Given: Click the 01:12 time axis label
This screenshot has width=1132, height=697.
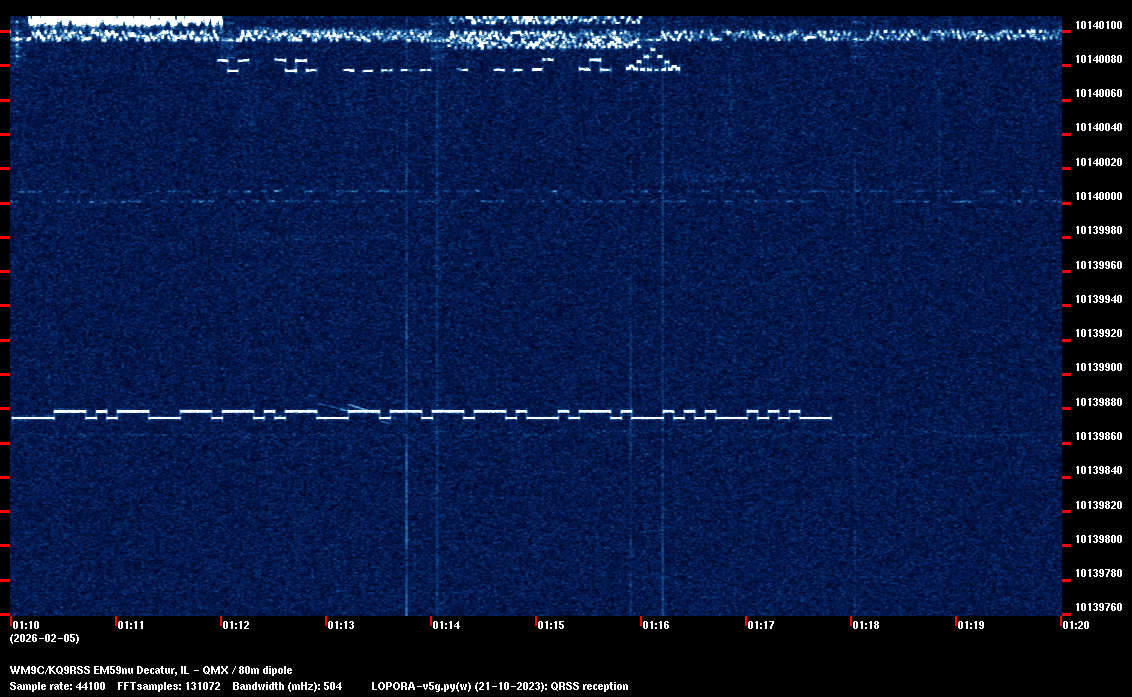Looking at the screenshot, I should click(236, 625).
